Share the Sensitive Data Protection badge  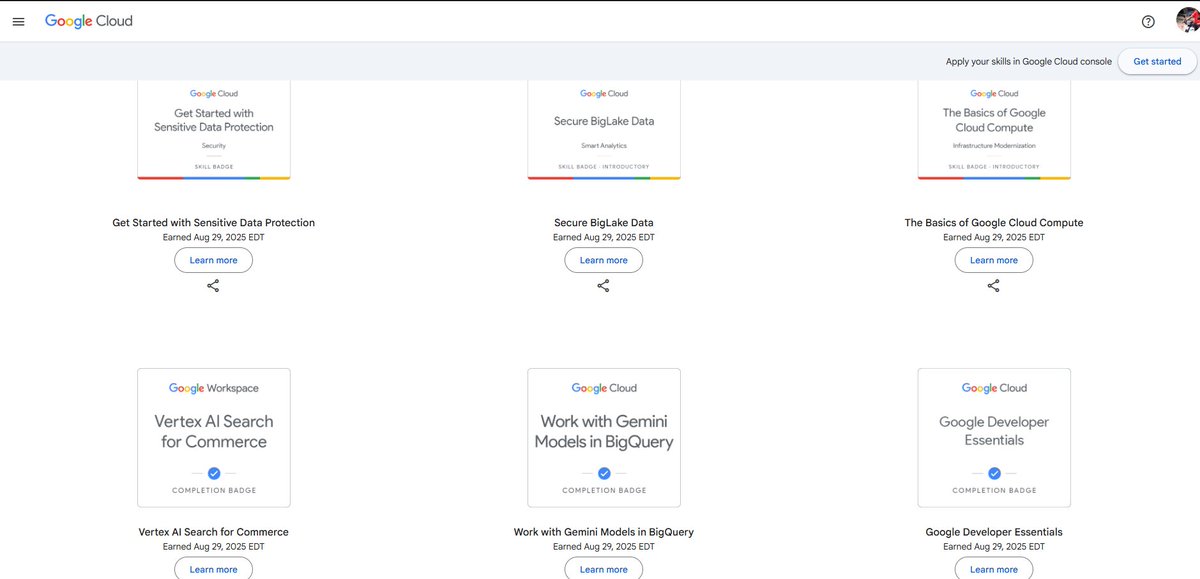pos(213,286)
